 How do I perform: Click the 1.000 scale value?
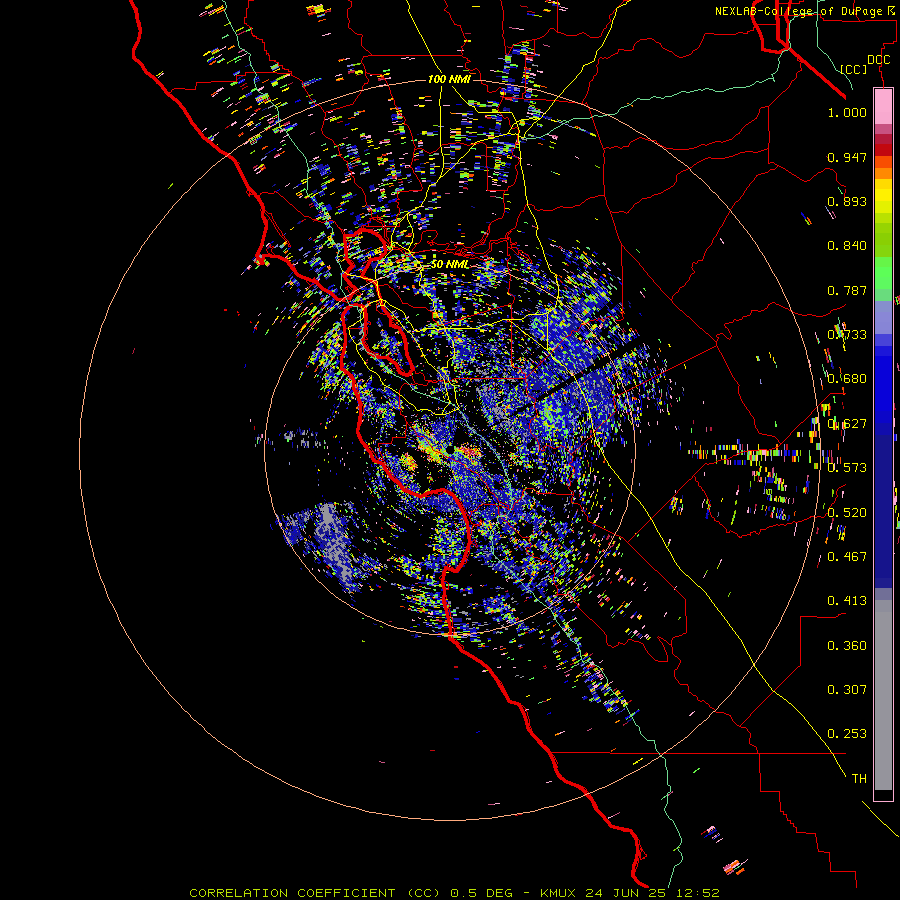pos(847,112)
